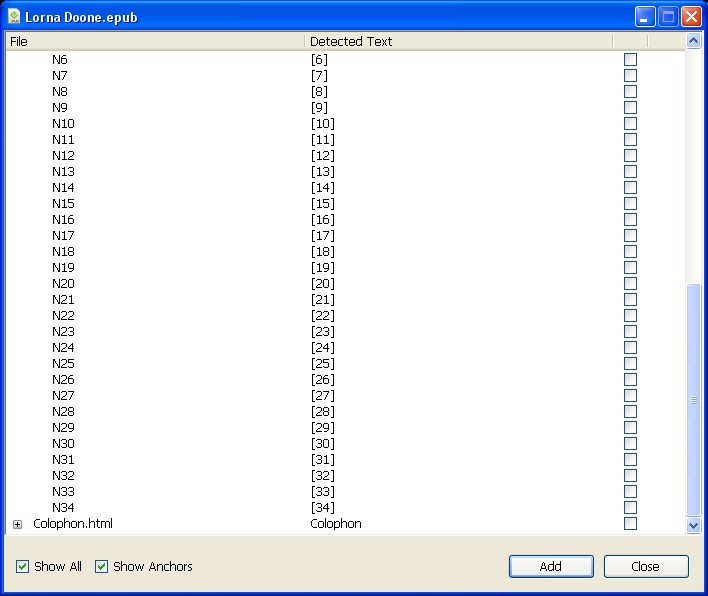The height and width of the screenshot is (596, 708).
Task: Toggle the Show Anchors checkbox
Action: pos(102,566)
